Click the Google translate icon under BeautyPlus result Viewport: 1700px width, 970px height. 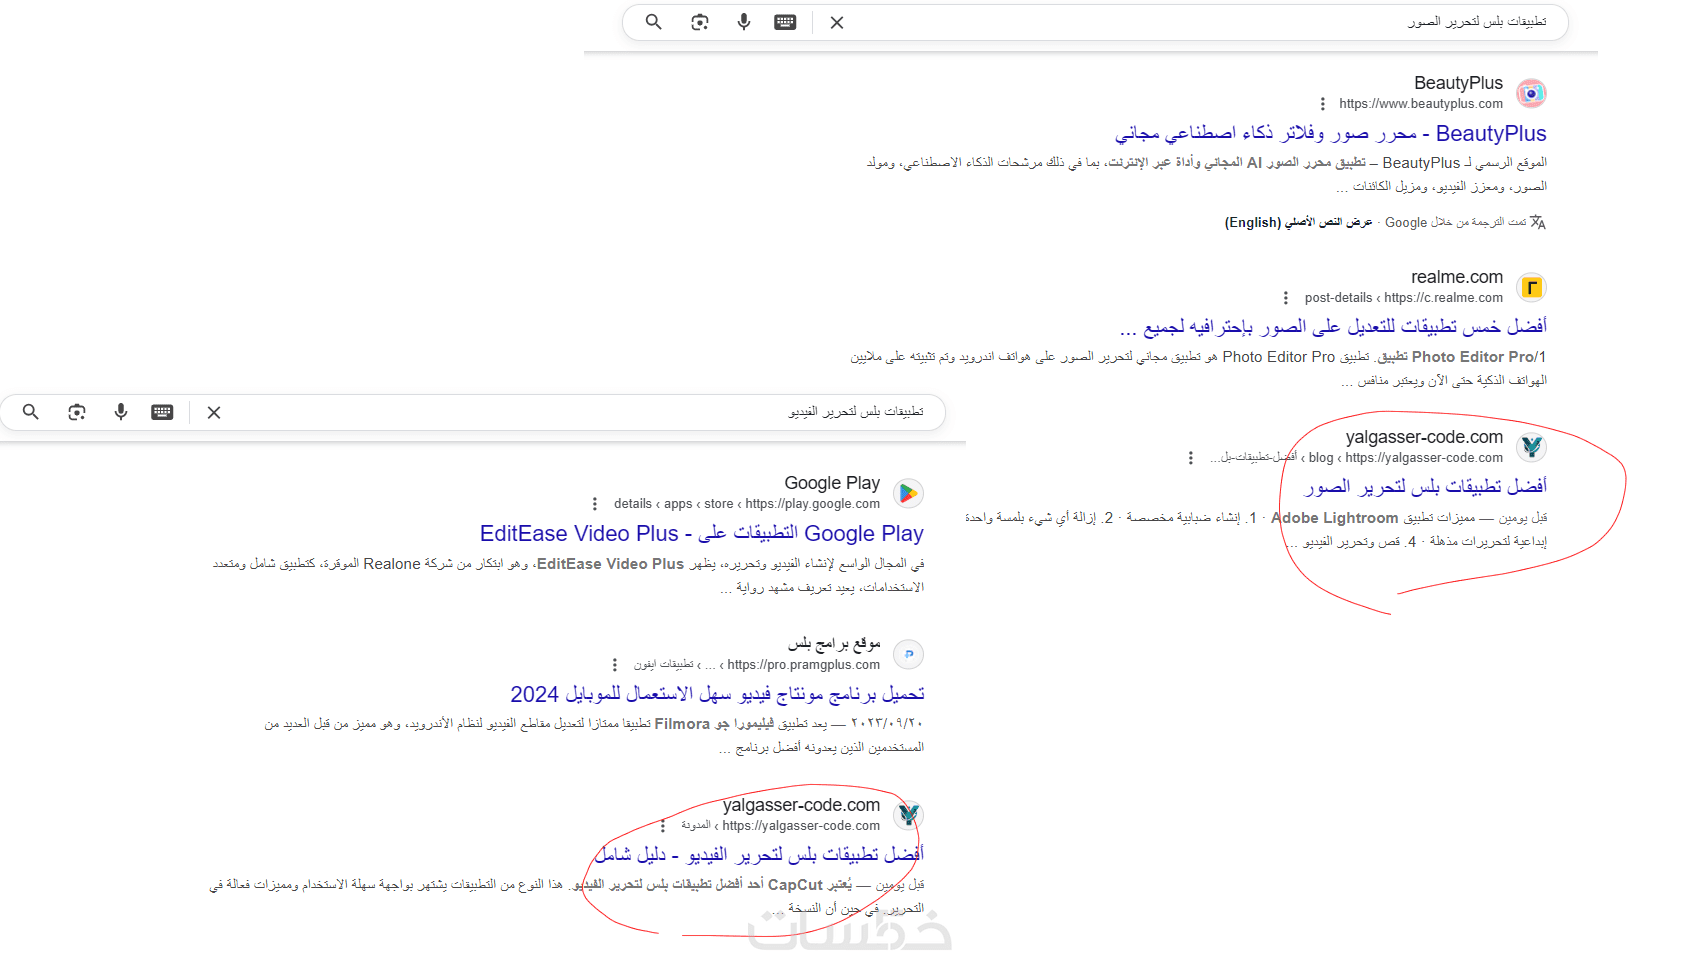(1538, 222)
